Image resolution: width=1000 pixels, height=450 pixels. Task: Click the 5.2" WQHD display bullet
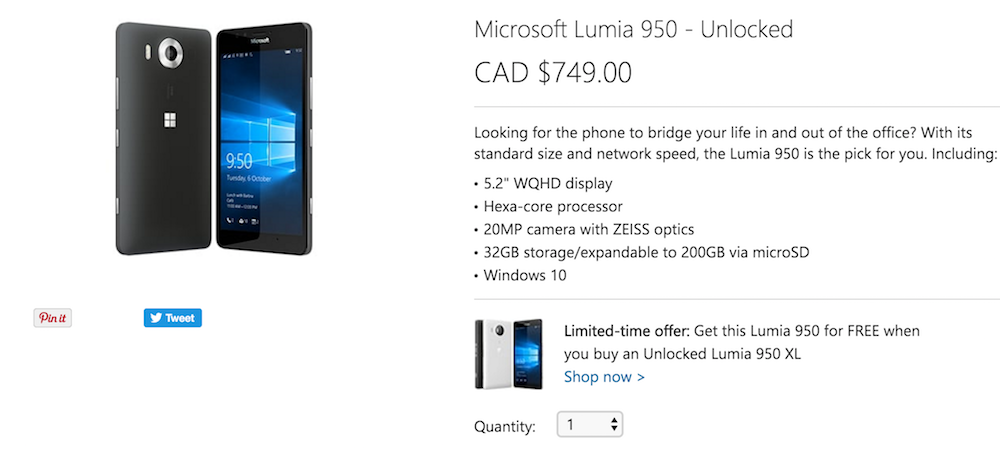pos(546,183)
